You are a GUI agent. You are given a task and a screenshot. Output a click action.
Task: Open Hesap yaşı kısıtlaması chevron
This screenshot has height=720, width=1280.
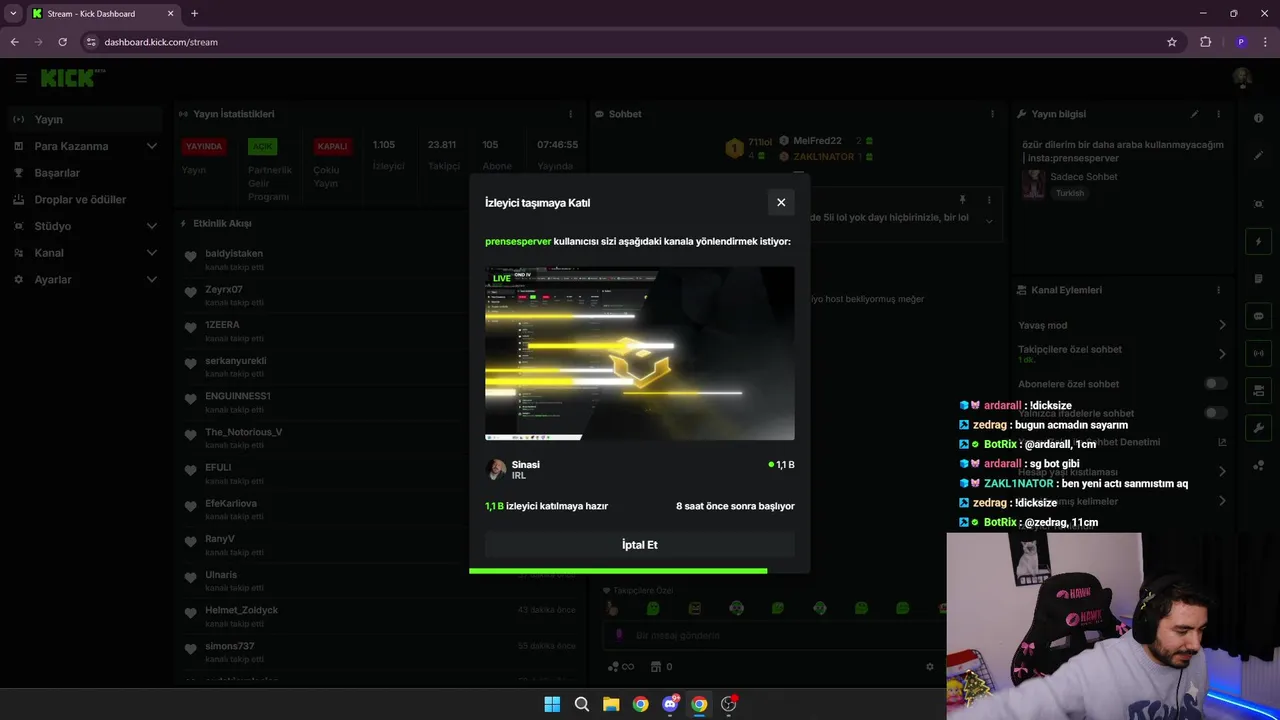(1222, 472)
